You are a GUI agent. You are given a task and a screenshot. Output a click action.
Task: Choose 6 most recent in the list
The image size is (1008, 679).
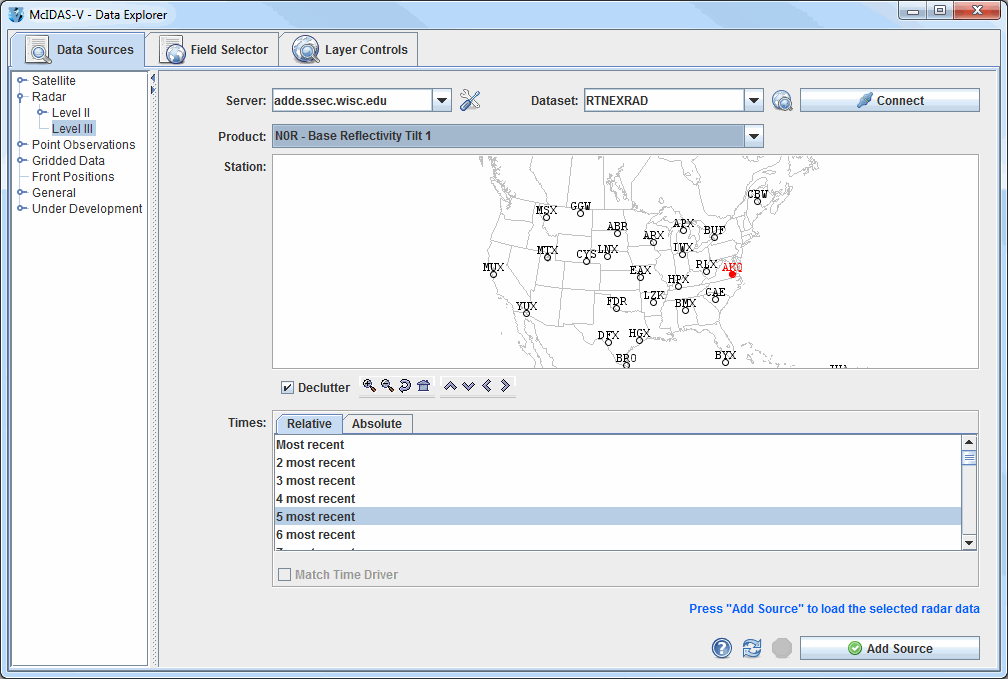(x=618, y=534)
